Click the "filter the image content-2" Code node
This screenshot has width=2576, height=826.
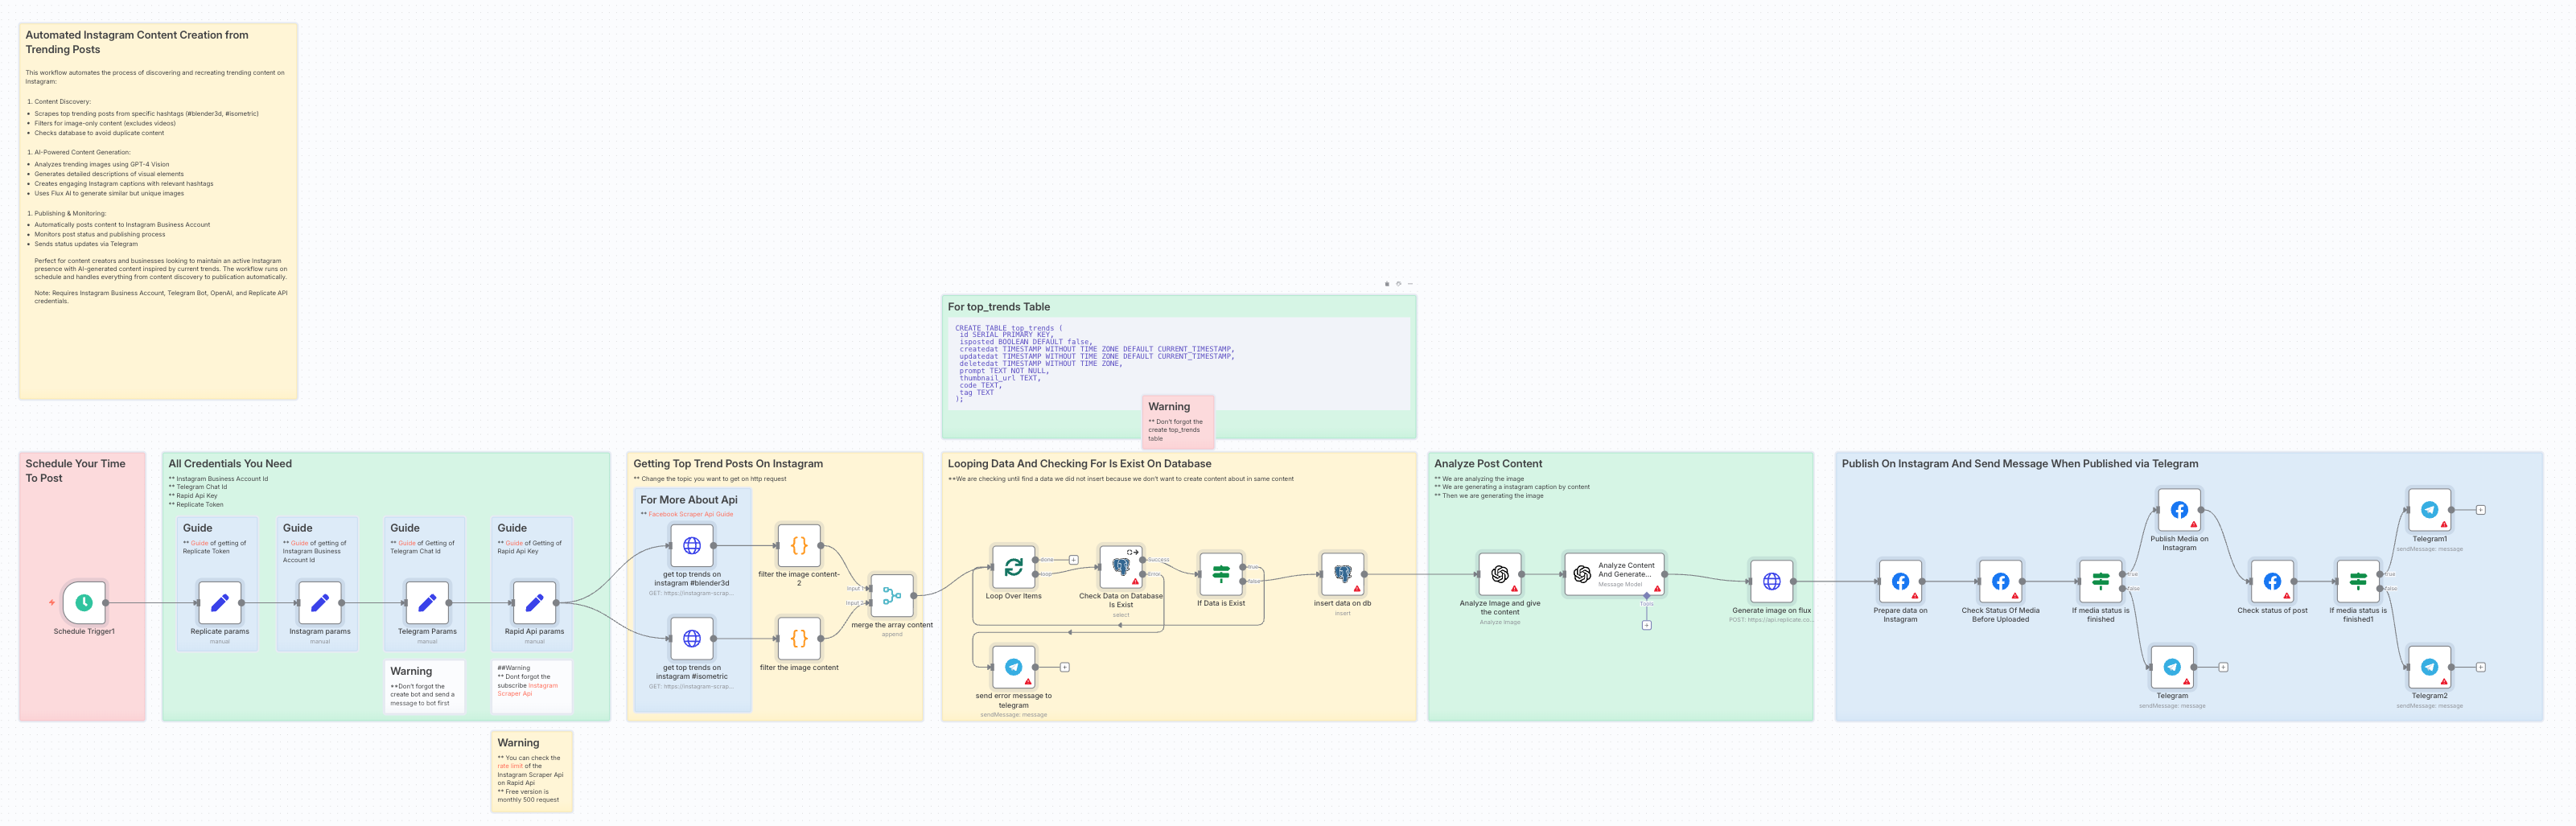799,546
